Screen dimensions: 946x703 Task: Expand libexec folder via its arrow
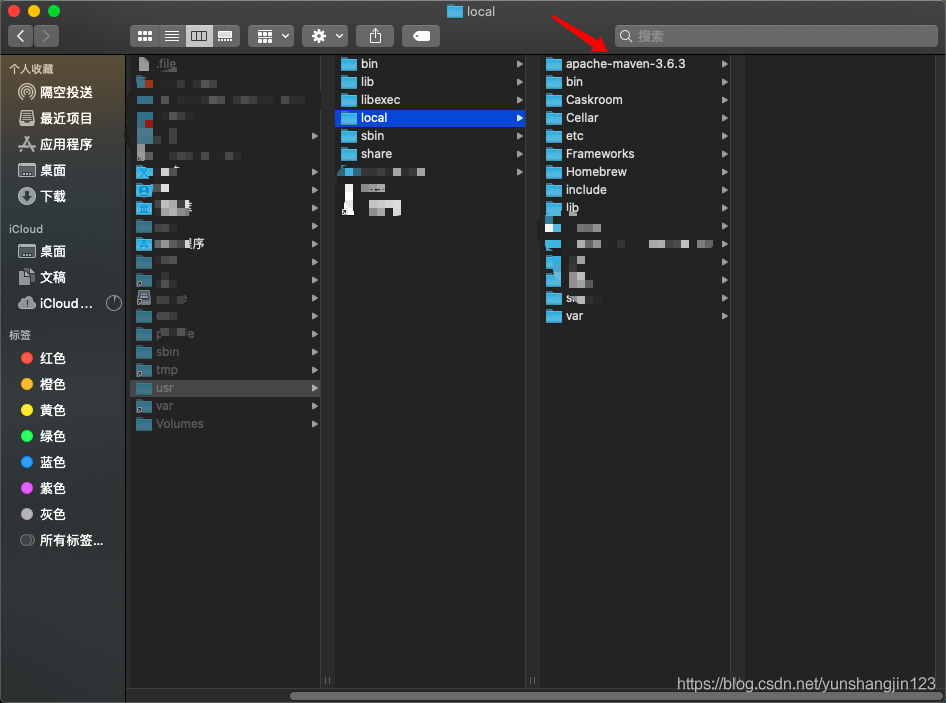pos(519,100)
